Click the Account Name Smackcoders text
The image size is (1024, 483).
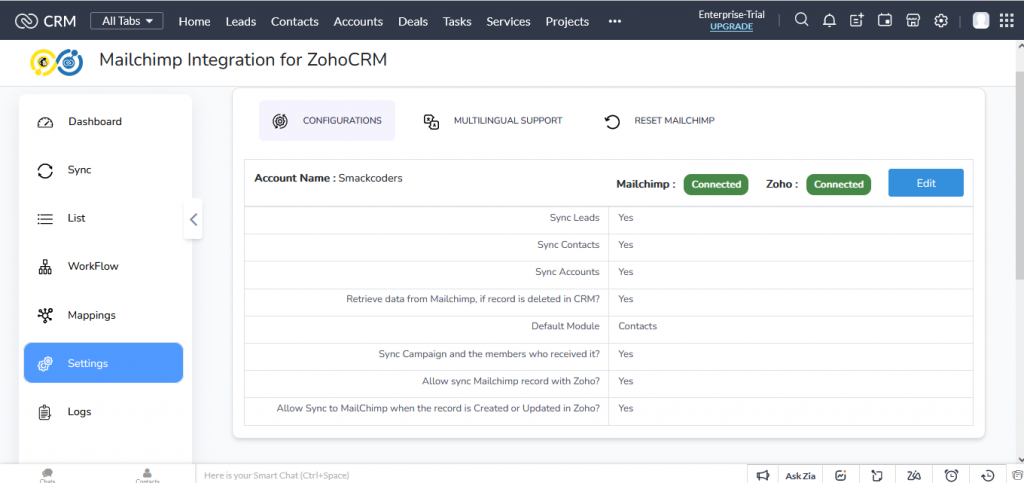[x=328, y=178]
